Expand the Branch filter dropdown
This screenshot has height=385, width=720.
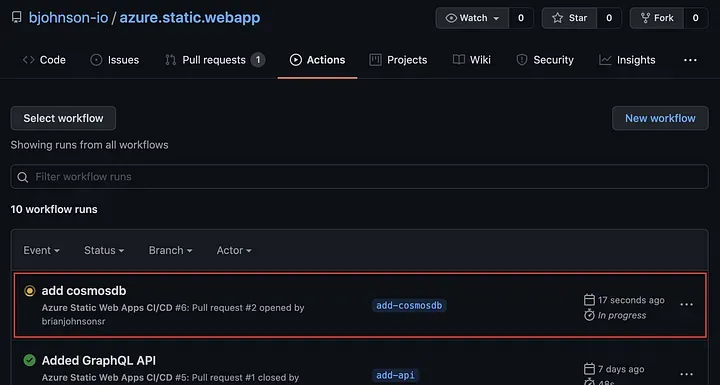click(170, 250)
